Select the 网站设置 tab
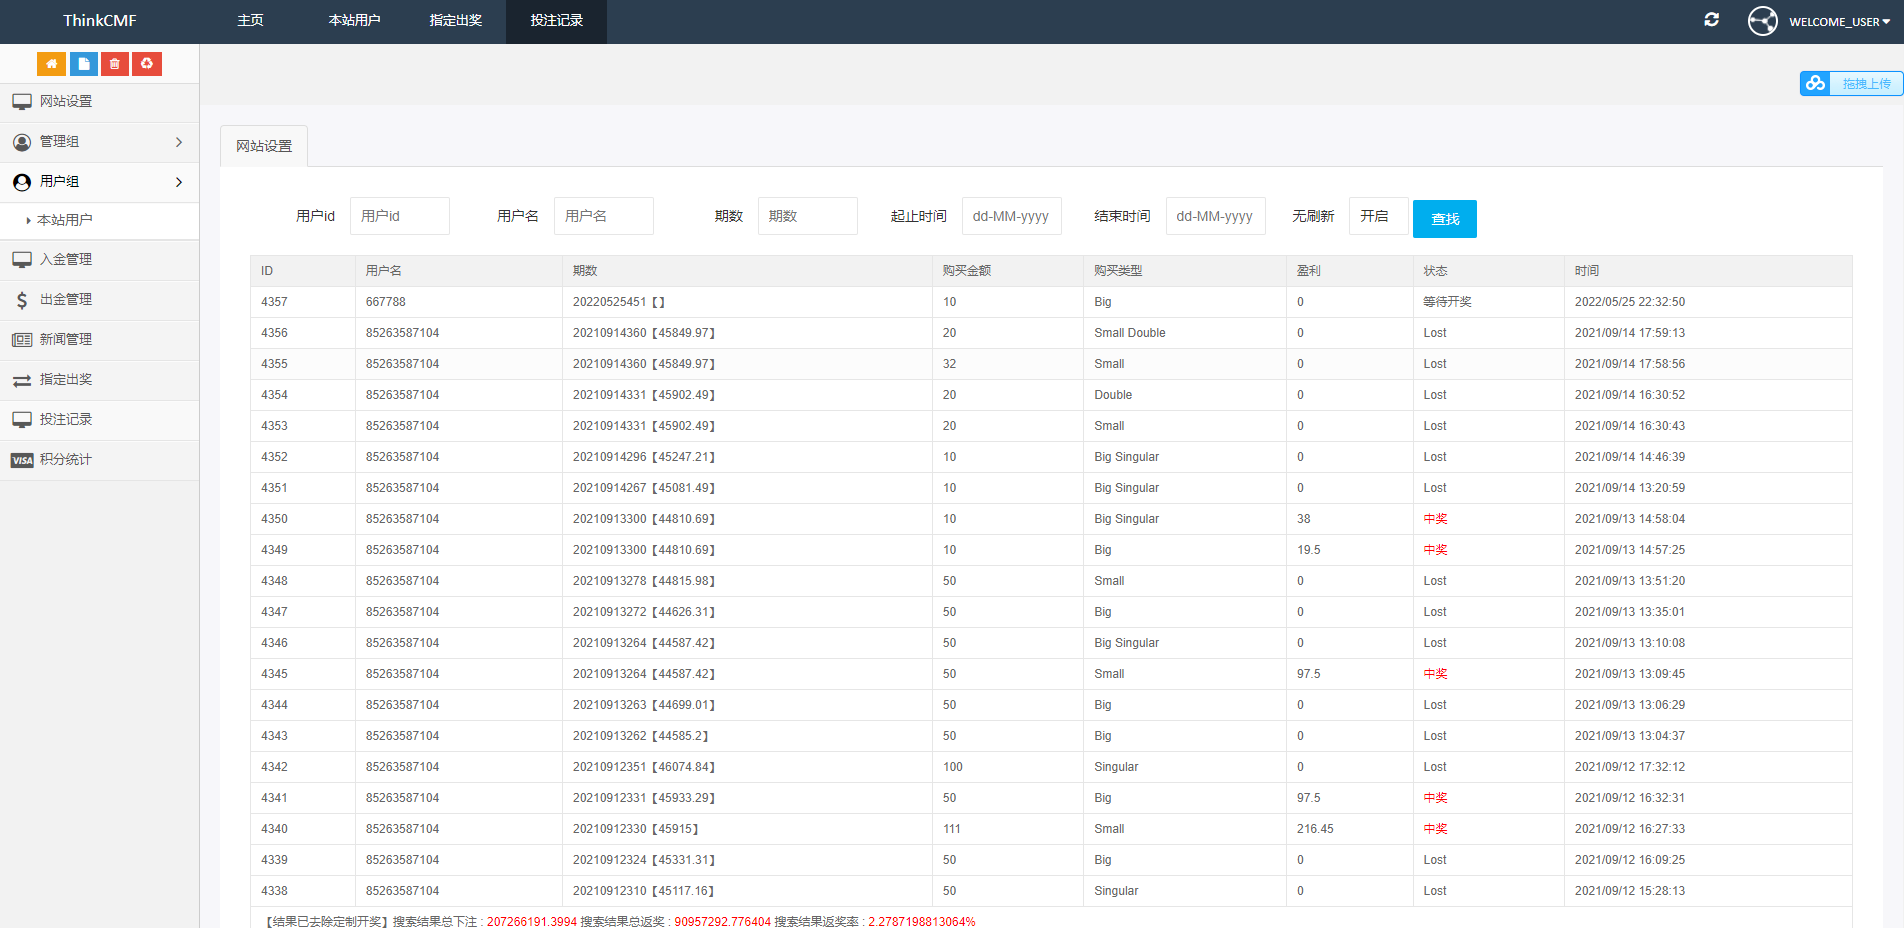Screen dimensions: 1904x928 pyautogui.click(x=264, y=146)
